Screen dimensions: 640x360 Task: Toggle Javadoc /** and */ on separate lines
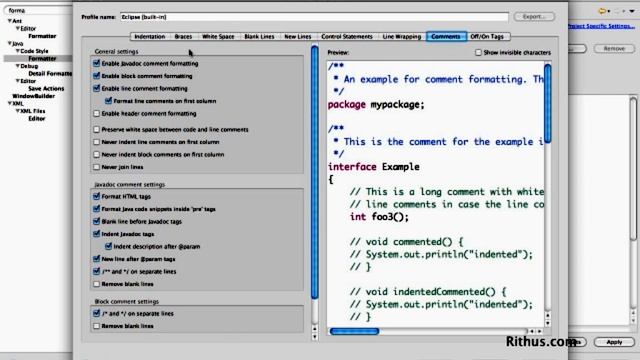click(97, 271)
